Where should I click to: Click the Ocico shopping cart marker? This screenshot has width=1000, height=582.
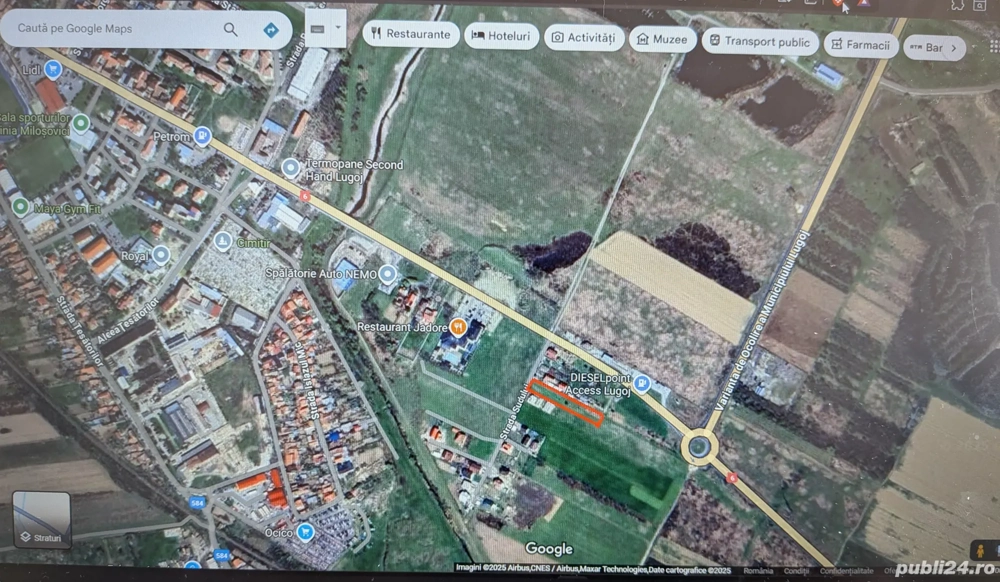click(x=305, y=532)
